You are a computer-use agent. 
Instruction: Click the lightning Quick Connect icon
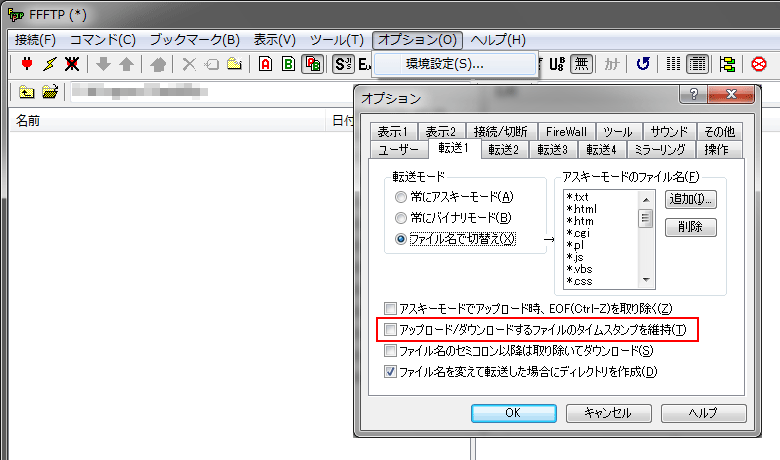[50, 64]
